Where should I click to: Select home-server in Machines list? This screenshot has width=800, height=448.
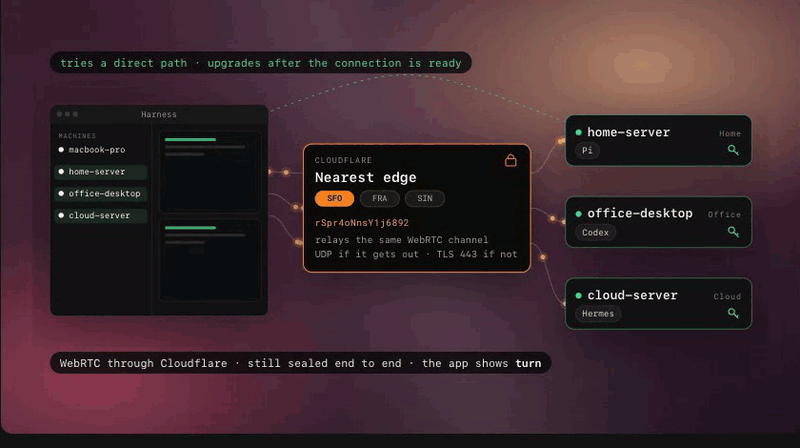(x=101, y=172)
